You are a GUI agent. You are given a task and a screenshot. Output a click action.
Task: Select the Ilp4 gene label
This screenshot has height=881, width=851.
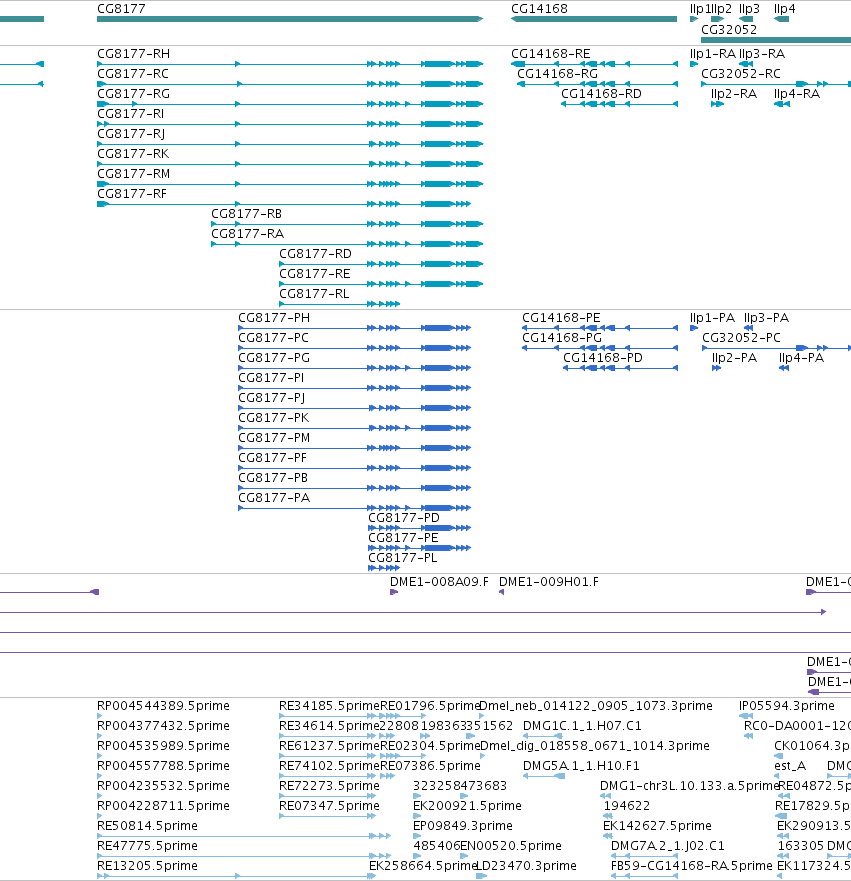tap(785, 9)
